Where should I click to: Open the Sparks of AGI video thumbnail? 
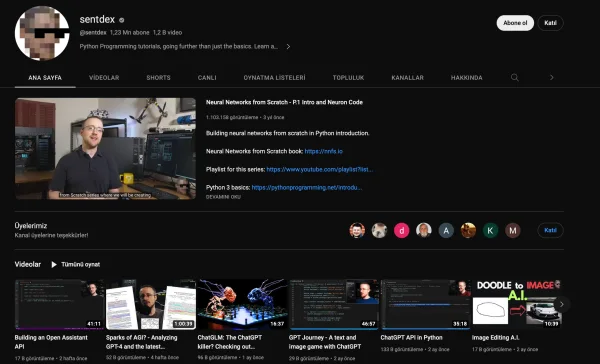(151, 304)
